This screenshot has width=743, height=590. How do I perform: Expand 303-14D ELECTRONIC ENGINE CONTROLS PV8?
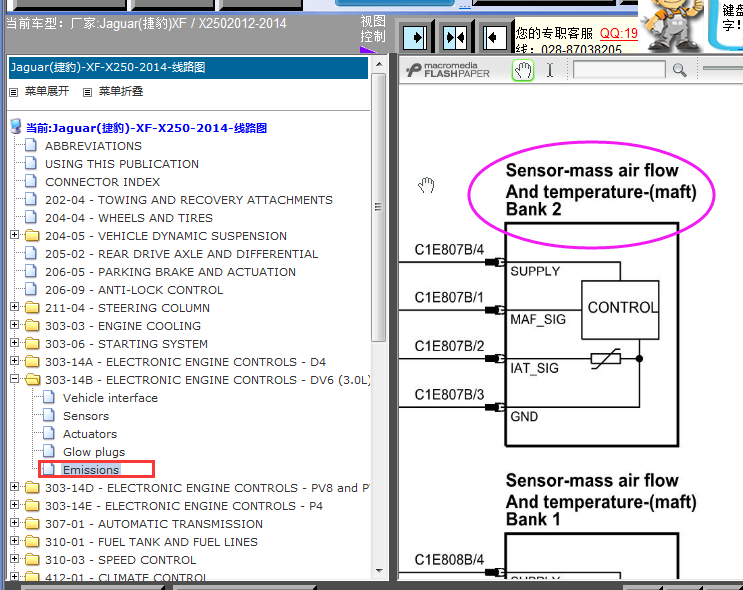click(x=15, y=487)
